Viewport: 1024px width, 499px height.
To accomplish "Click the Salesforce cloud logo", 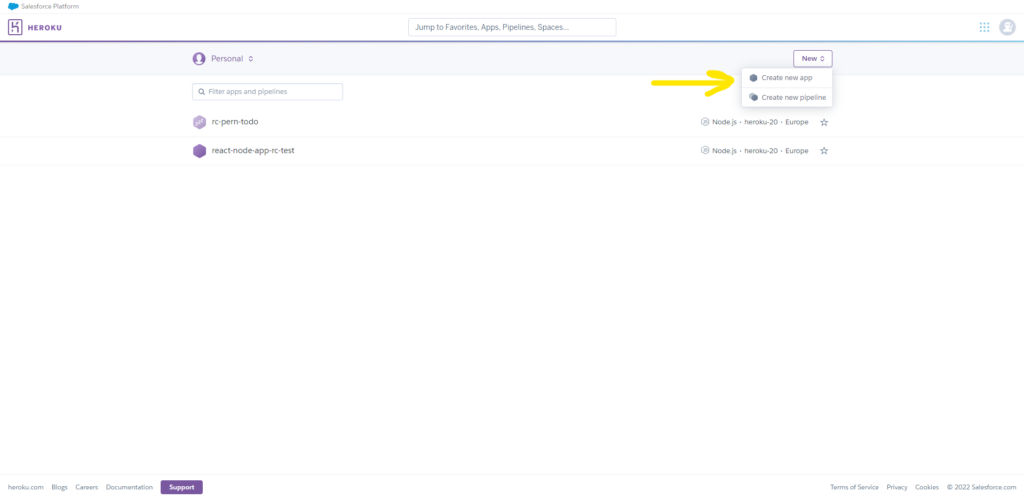I will [x=13, y=7].
